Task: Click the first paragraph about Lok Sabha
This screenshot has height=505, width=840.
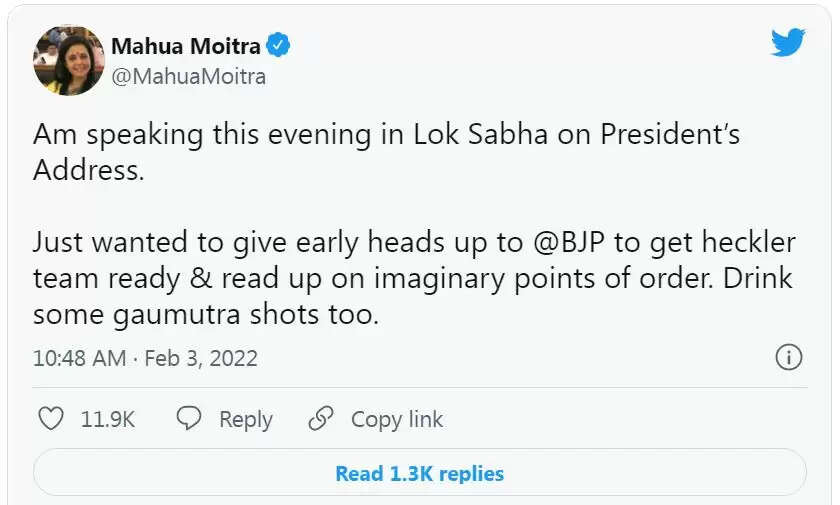Action: 386,152
